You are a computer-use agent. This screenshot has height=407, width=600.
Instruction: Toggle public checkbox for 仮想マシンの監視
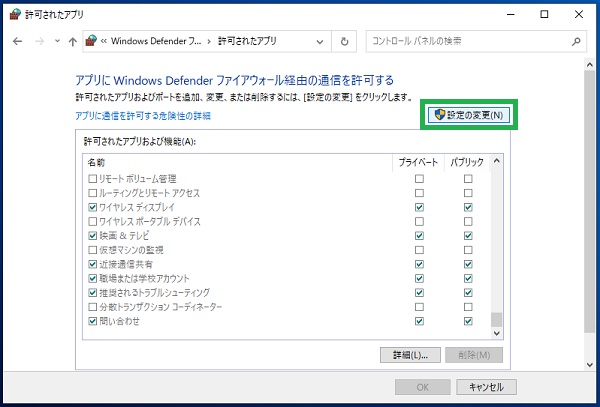coord(468,250)
